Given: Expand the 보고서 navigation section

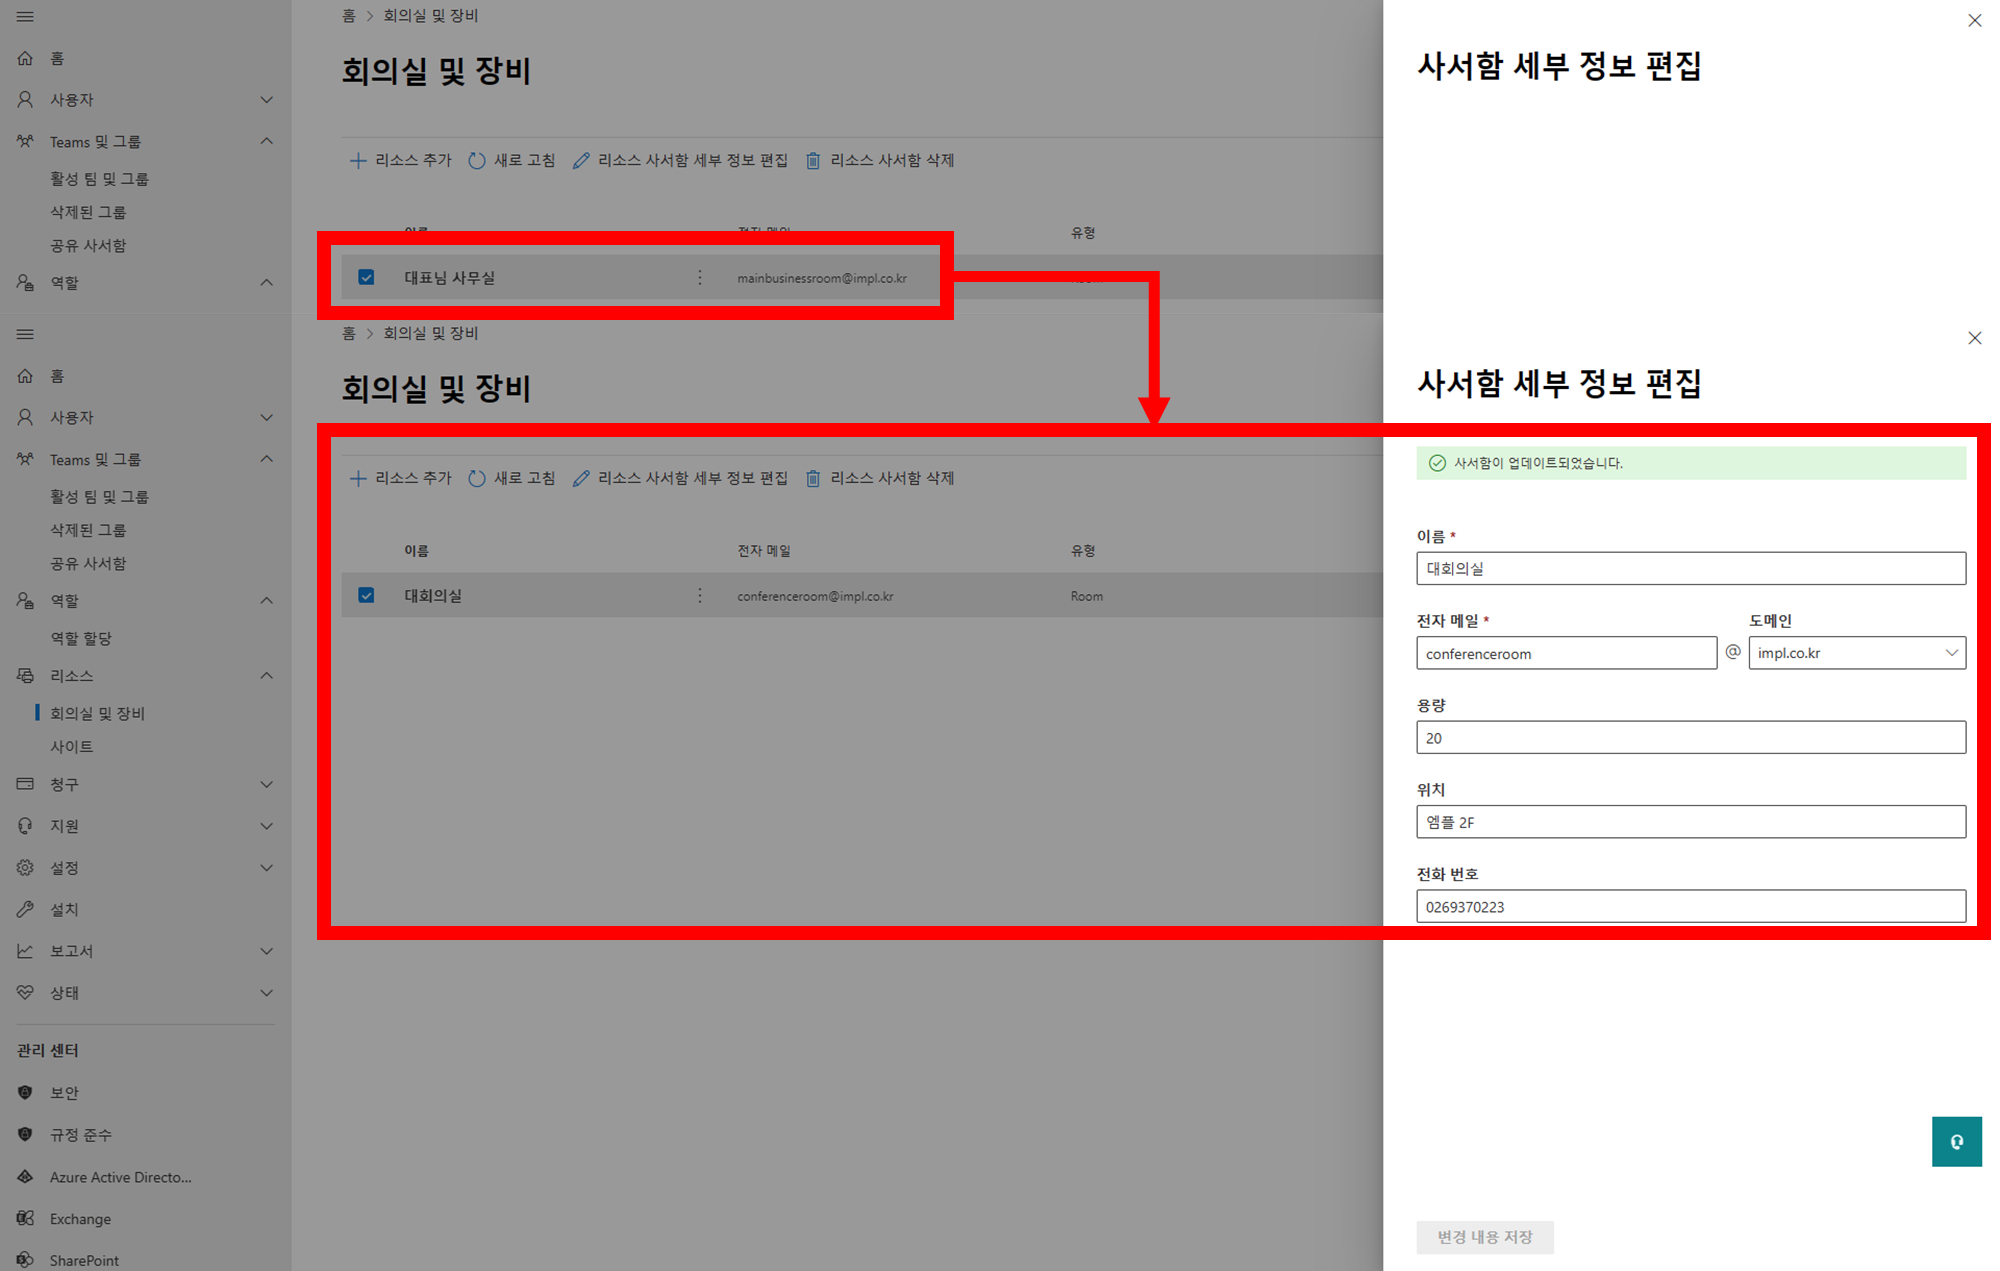Looking at the screenshot, I should pyautogui.click(x=266, y=951).
